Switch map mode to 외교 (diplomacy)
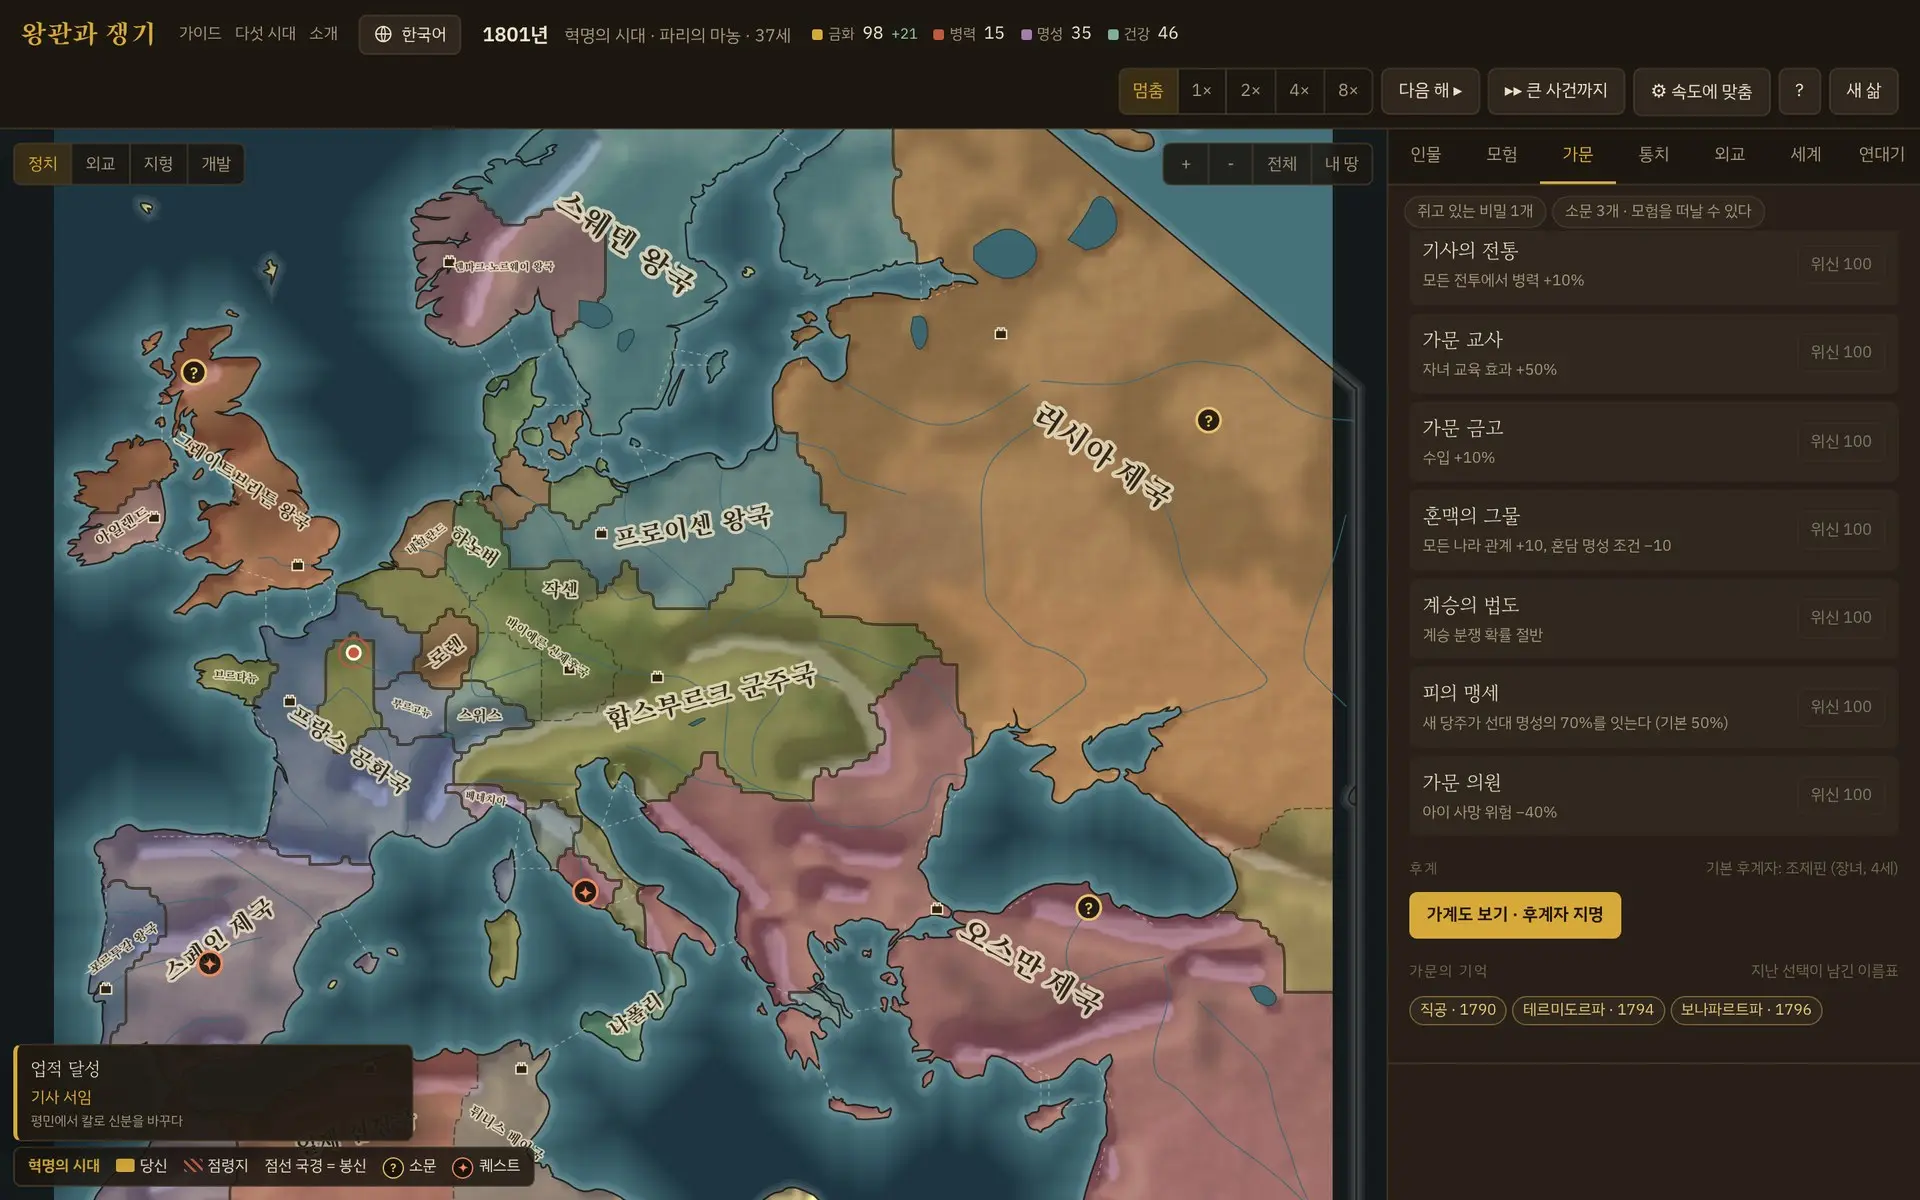 point(100,164)
